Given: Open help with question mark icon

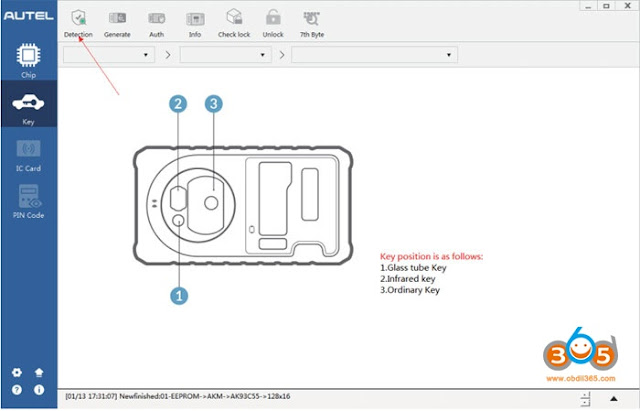Looking at the screenshot, I should [17, 390].
